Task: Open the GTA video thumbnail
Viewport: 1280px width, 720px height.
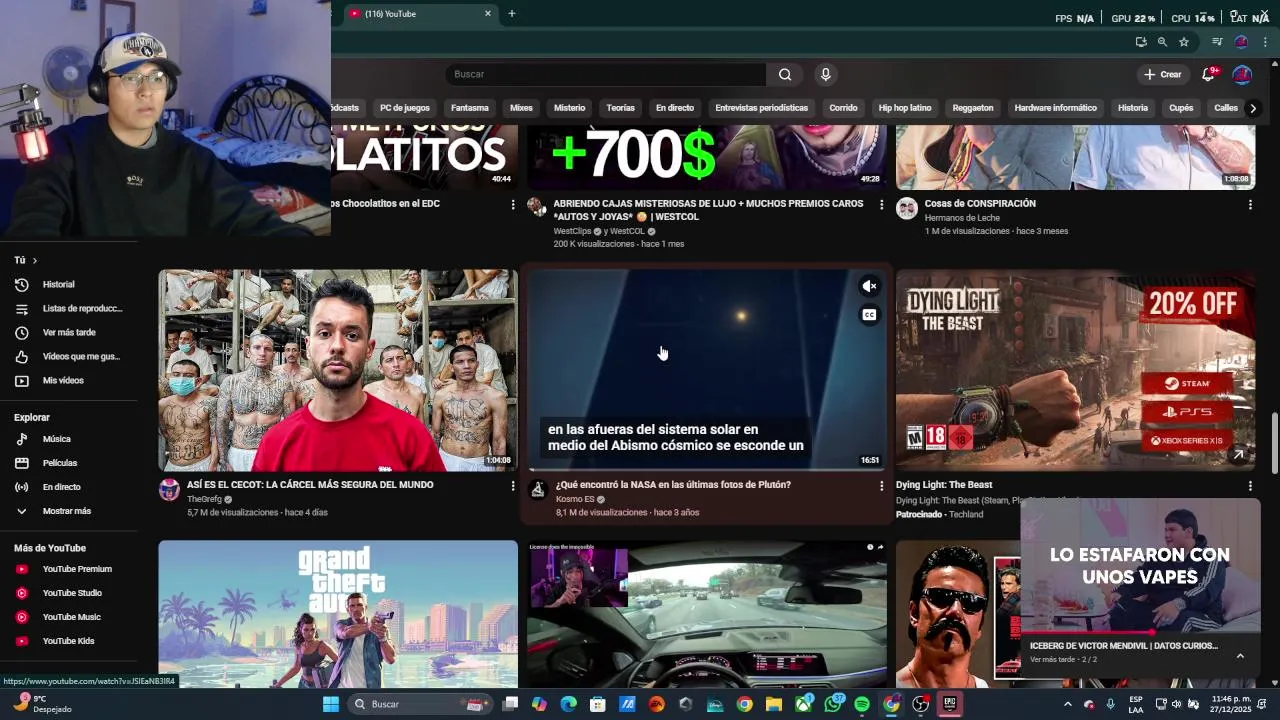Action: 338,614
